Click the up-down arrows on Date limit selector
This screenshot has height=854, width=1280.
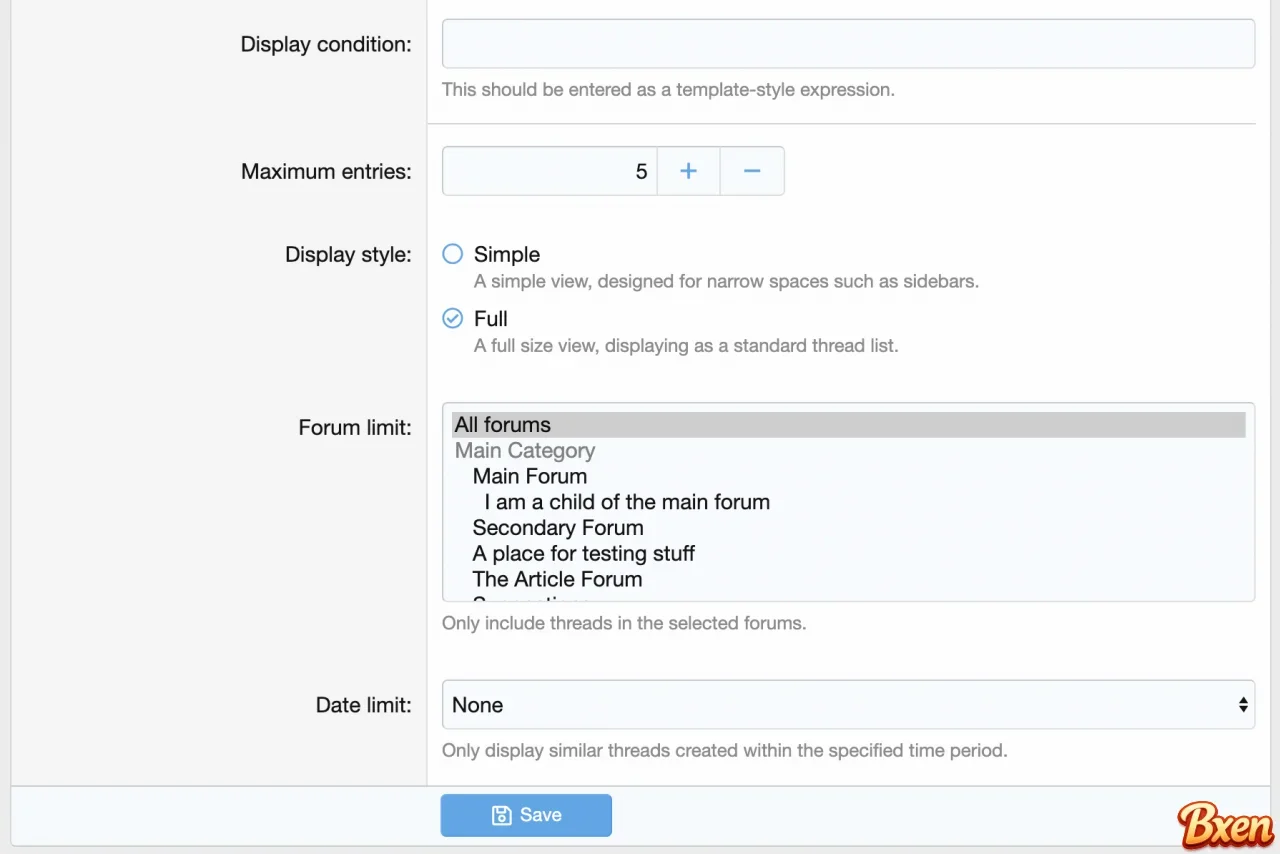[1242, 704]
